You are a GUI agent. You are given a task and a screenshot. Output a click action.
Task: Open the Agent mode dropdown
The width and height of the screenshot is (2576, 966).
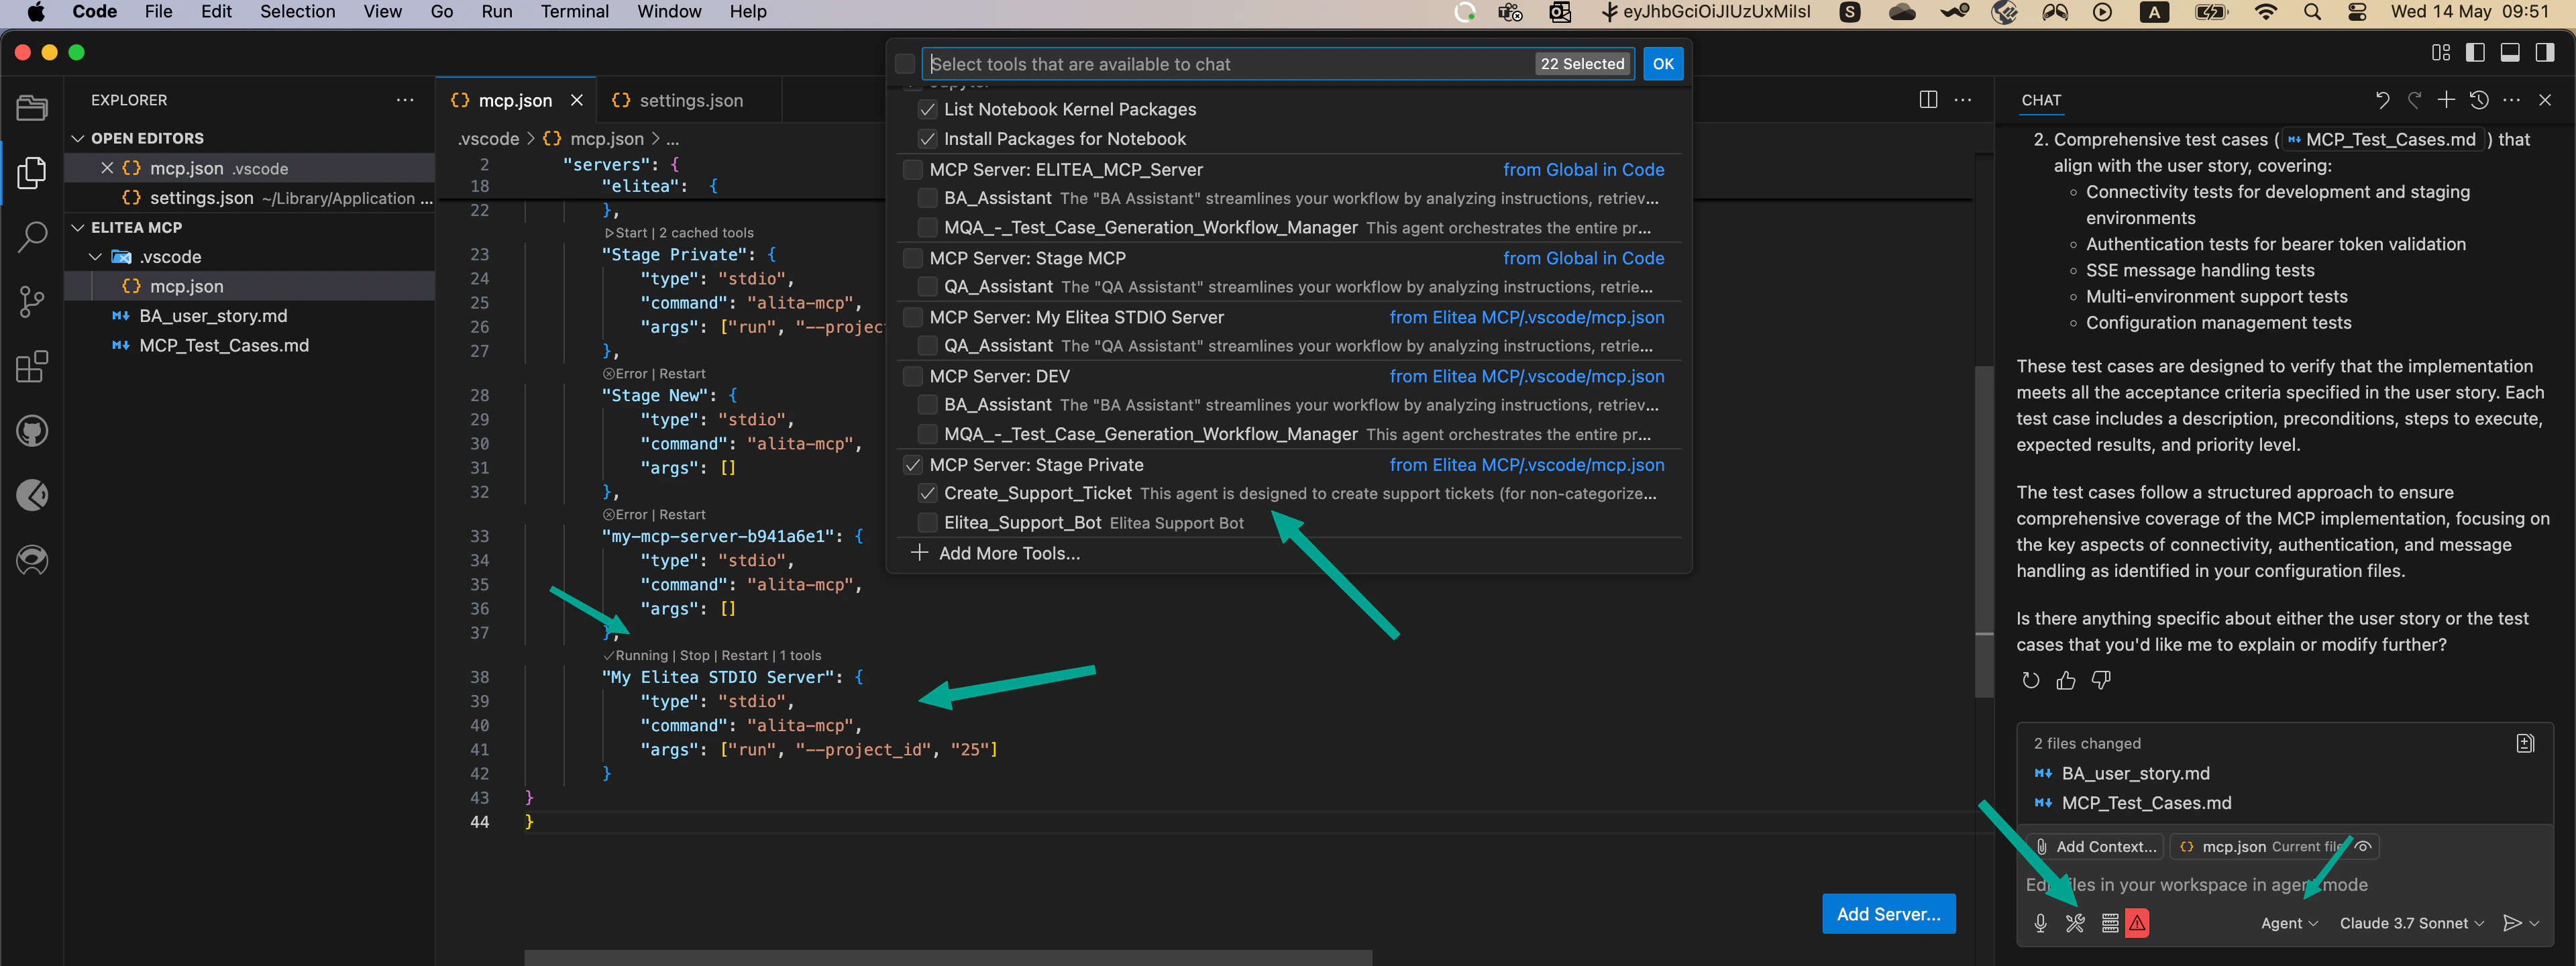click(x=2288, y=923)
